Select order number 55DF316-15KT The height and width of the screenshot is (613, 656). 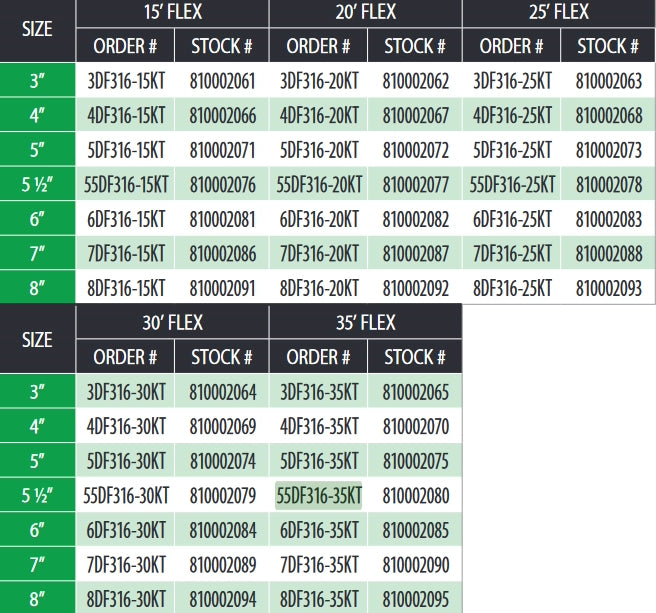point(126,185)
